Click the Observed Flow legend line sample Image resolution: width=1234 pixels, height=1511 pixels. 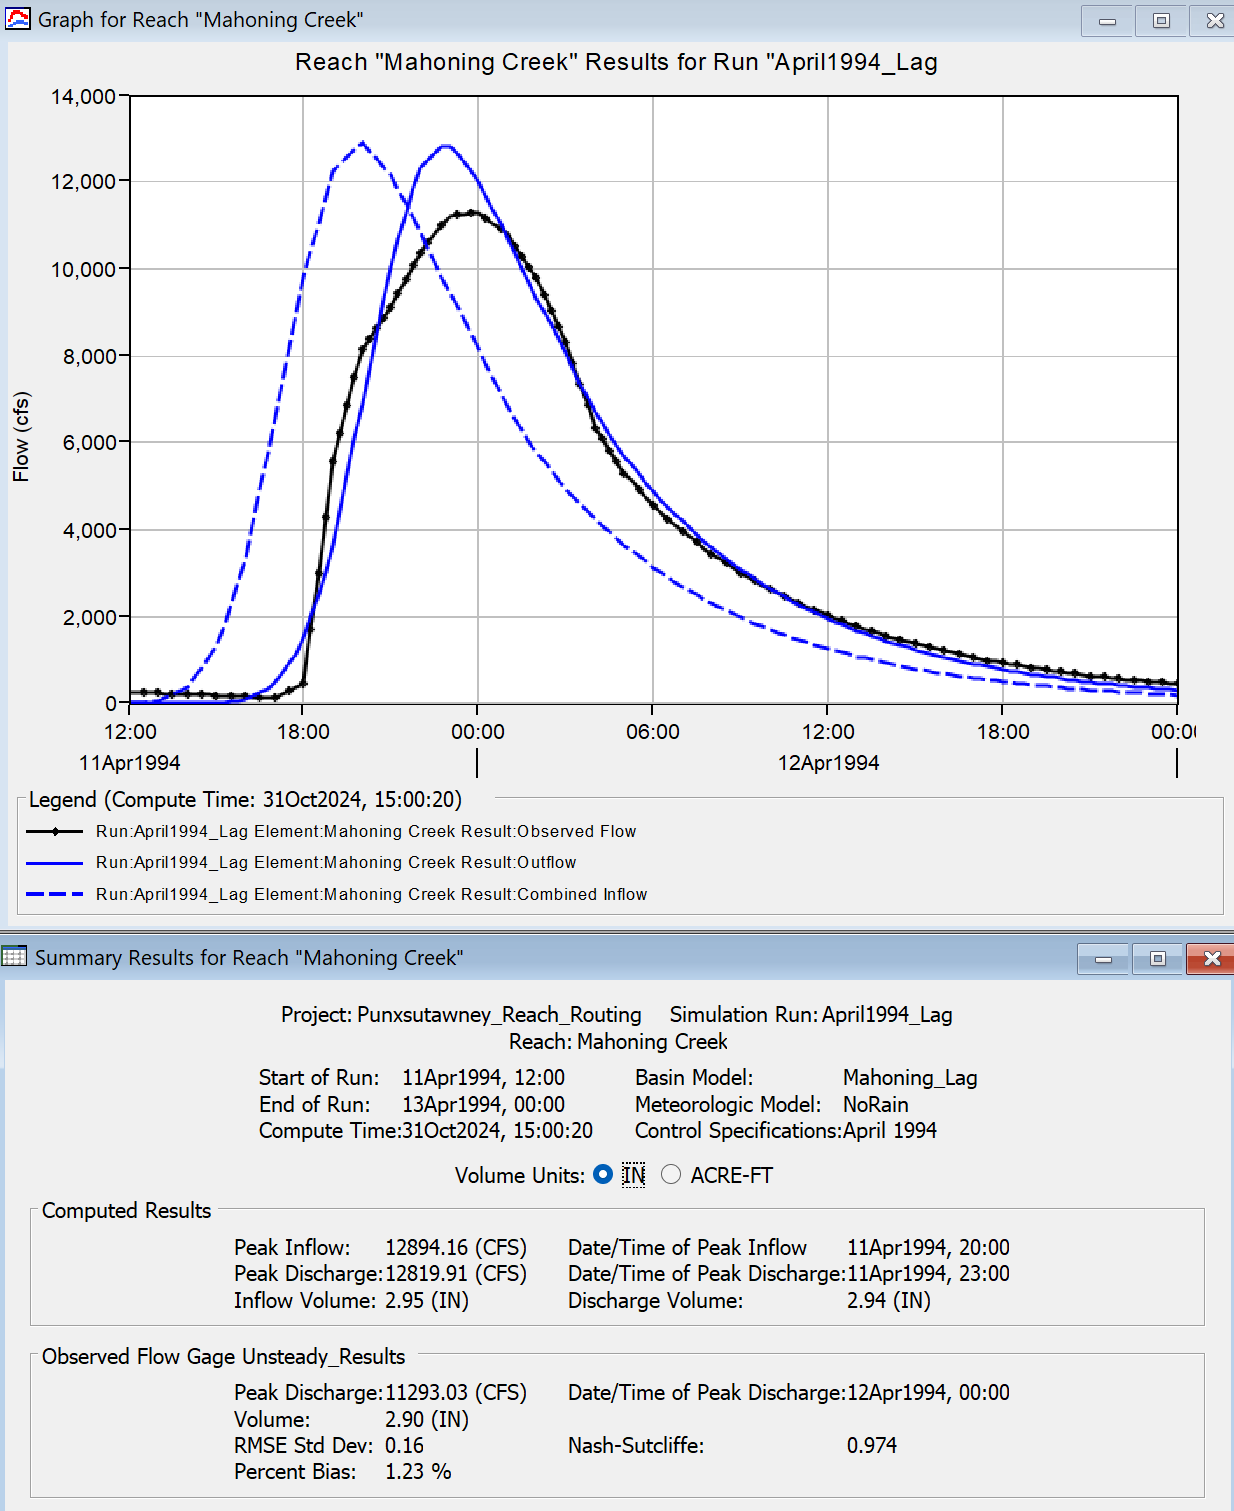54,831
